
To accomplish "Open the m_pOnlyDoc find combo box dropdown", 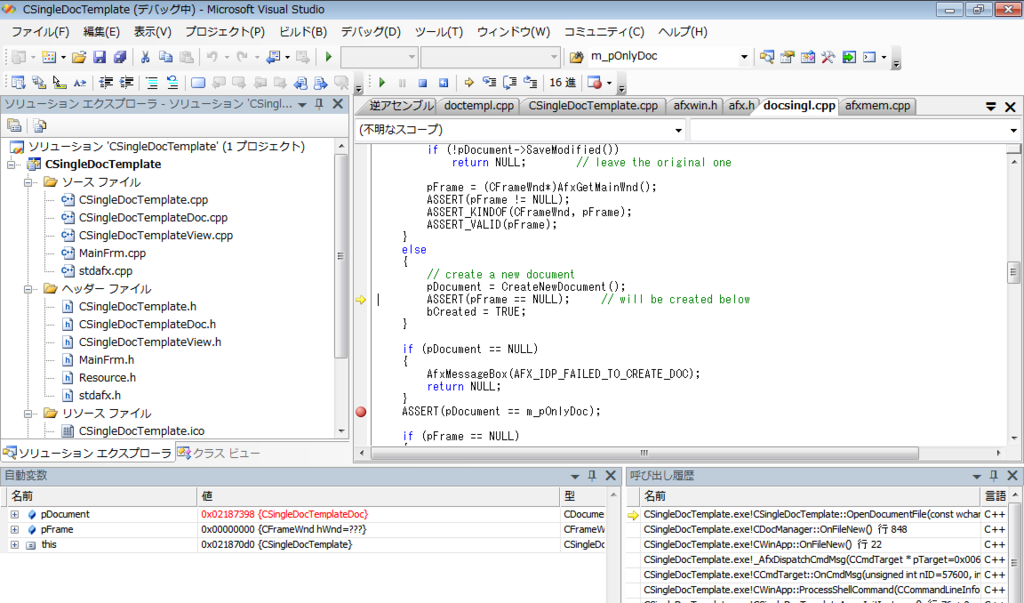I will [744, 57].
